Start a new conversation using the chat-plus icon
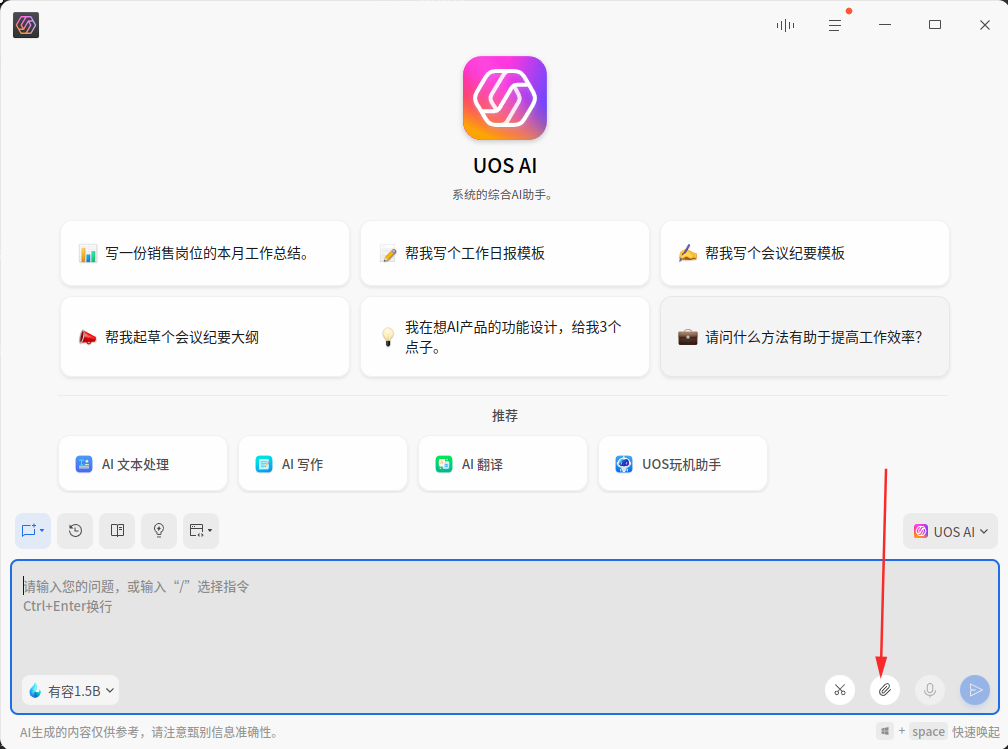This screenshot has width=1008, height=749. pyautogui.click(x=33, y=530)
